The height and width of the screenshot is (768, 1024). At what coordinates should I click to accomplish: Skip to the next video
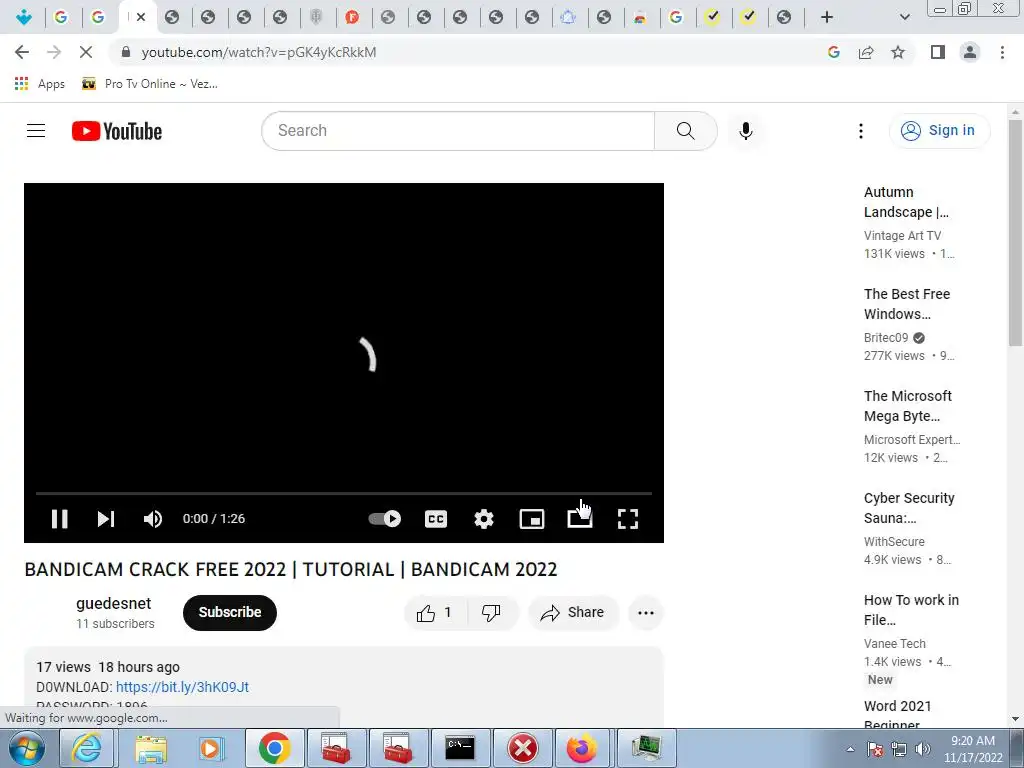(x=106, y=519)
